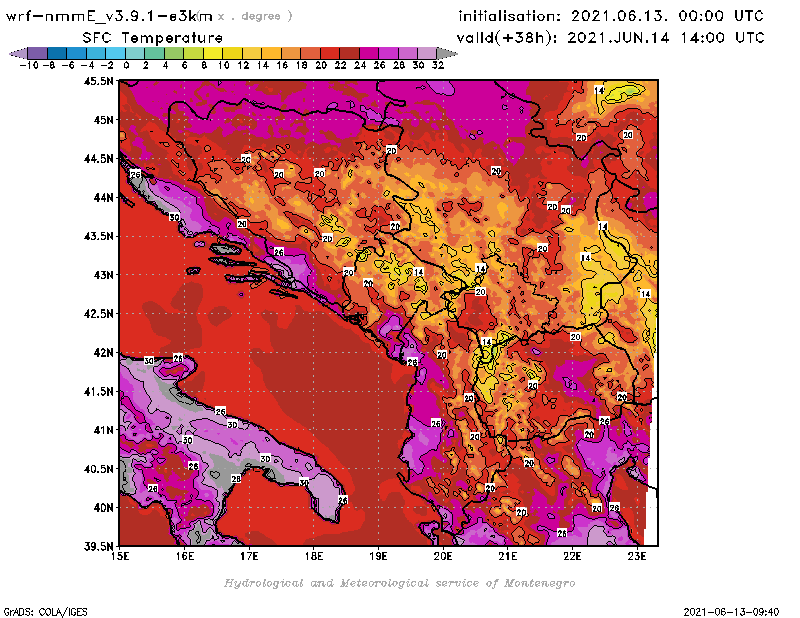The width and height of the screenshot is (800, 618).
Task: Click the '44.5N' latitude axis label
Action: pyautogui.click(x=98, y=159)
